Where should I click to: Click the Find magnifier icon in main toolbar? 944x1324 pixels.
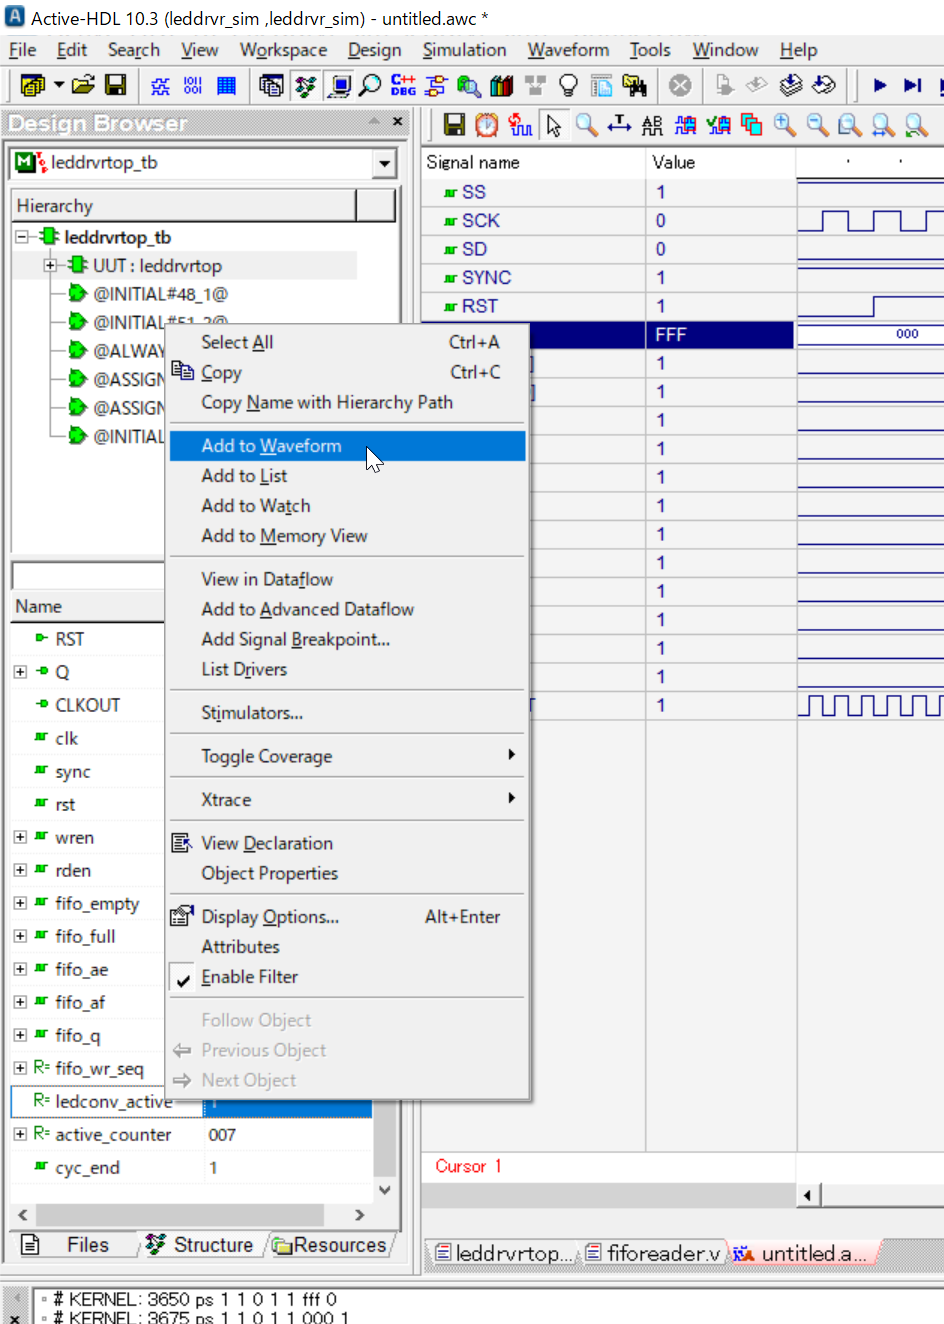370,85
